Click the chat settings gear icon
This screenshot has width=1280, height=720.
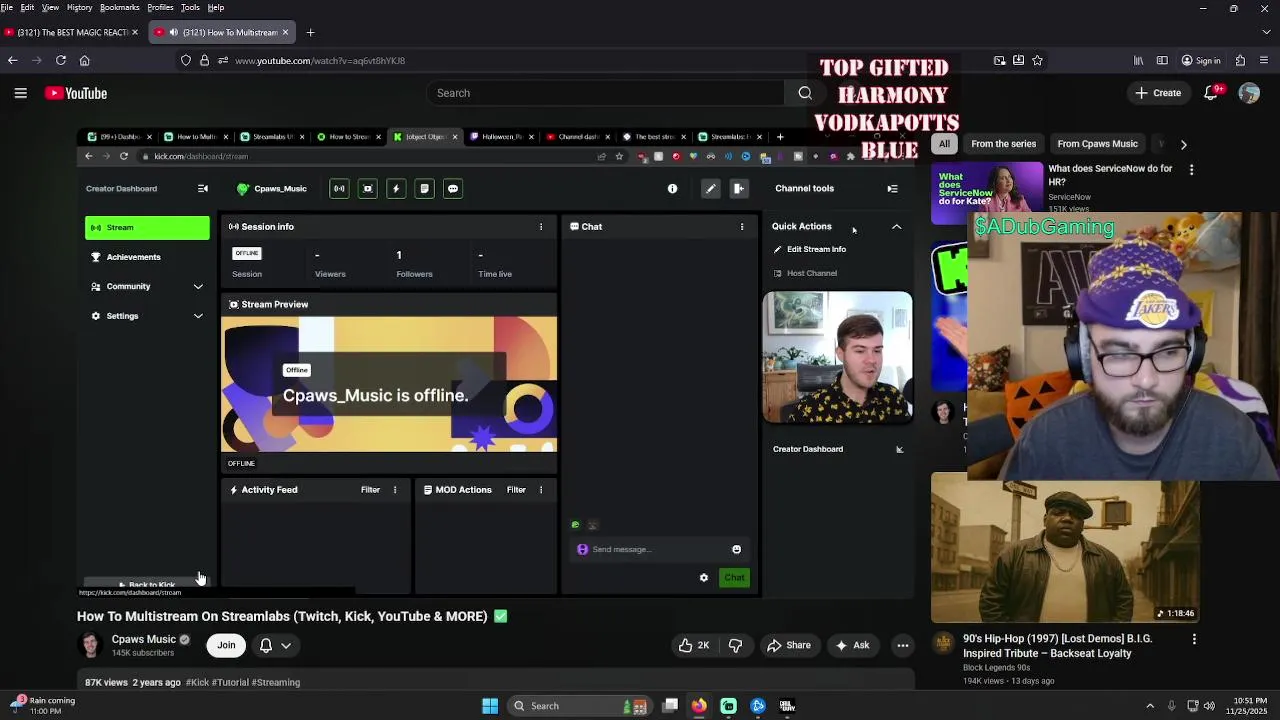(704, 577)
